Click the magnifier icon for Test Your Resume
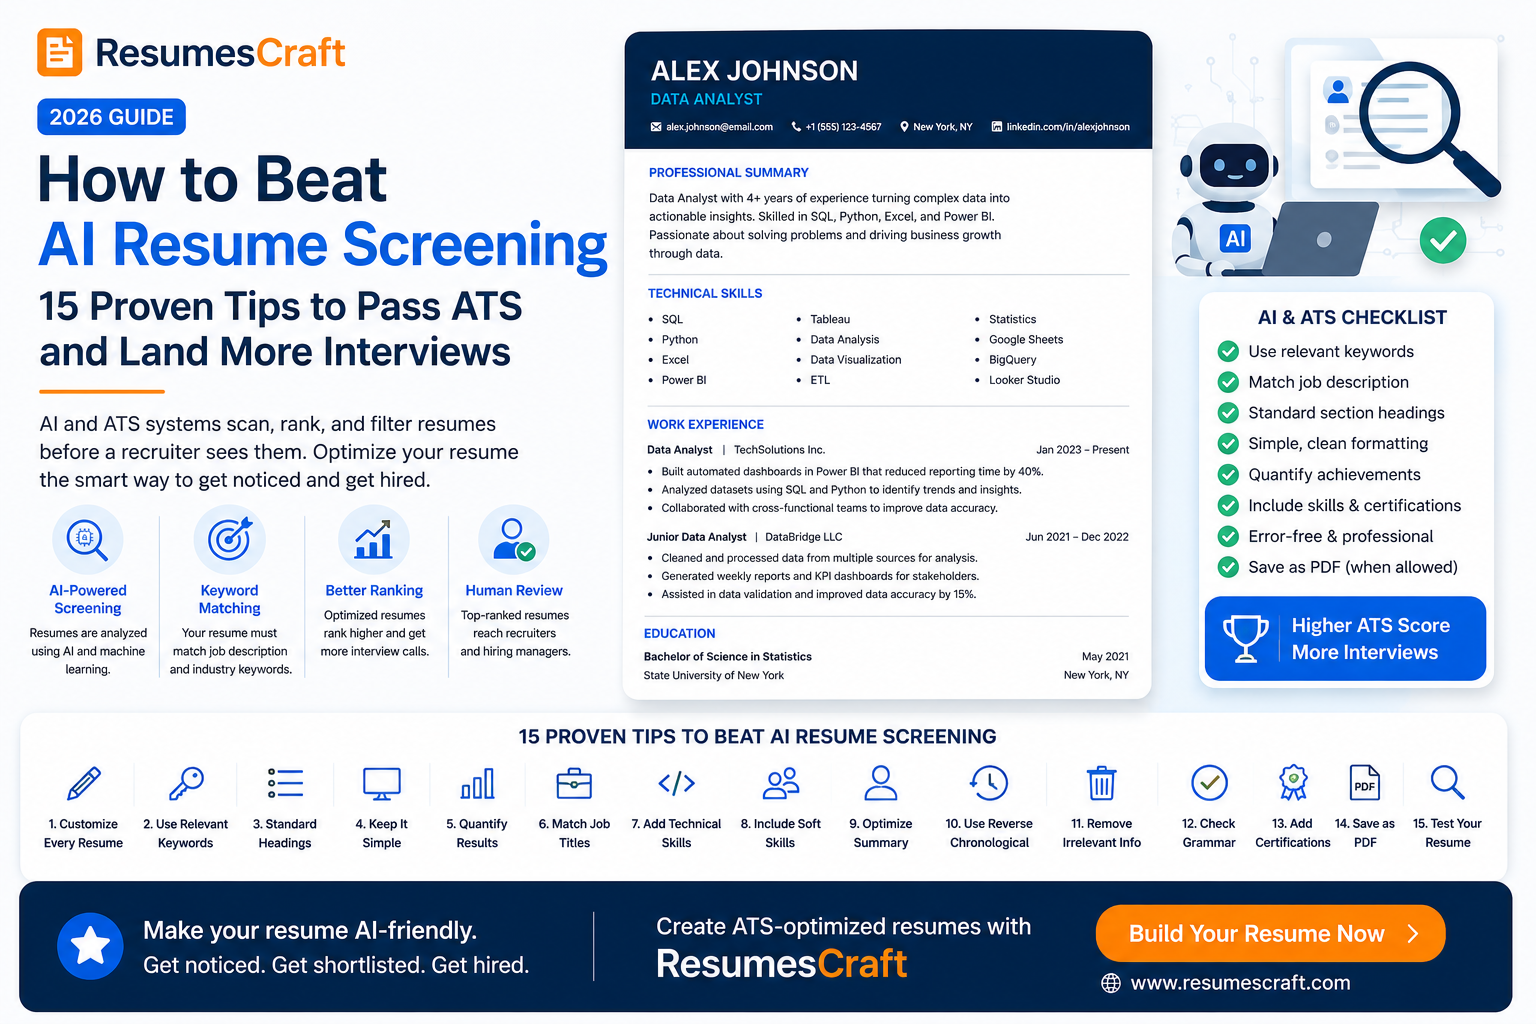Viewport: 1536px width, 1024px height. click(x=1448, y=783)
